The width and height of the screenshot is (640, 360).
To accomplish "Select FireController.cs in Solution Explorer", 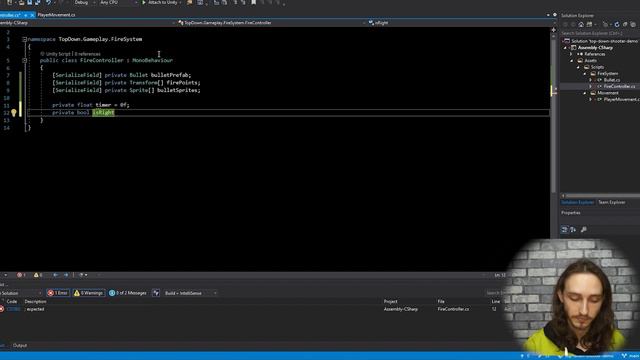I will (x=619, y=87).
